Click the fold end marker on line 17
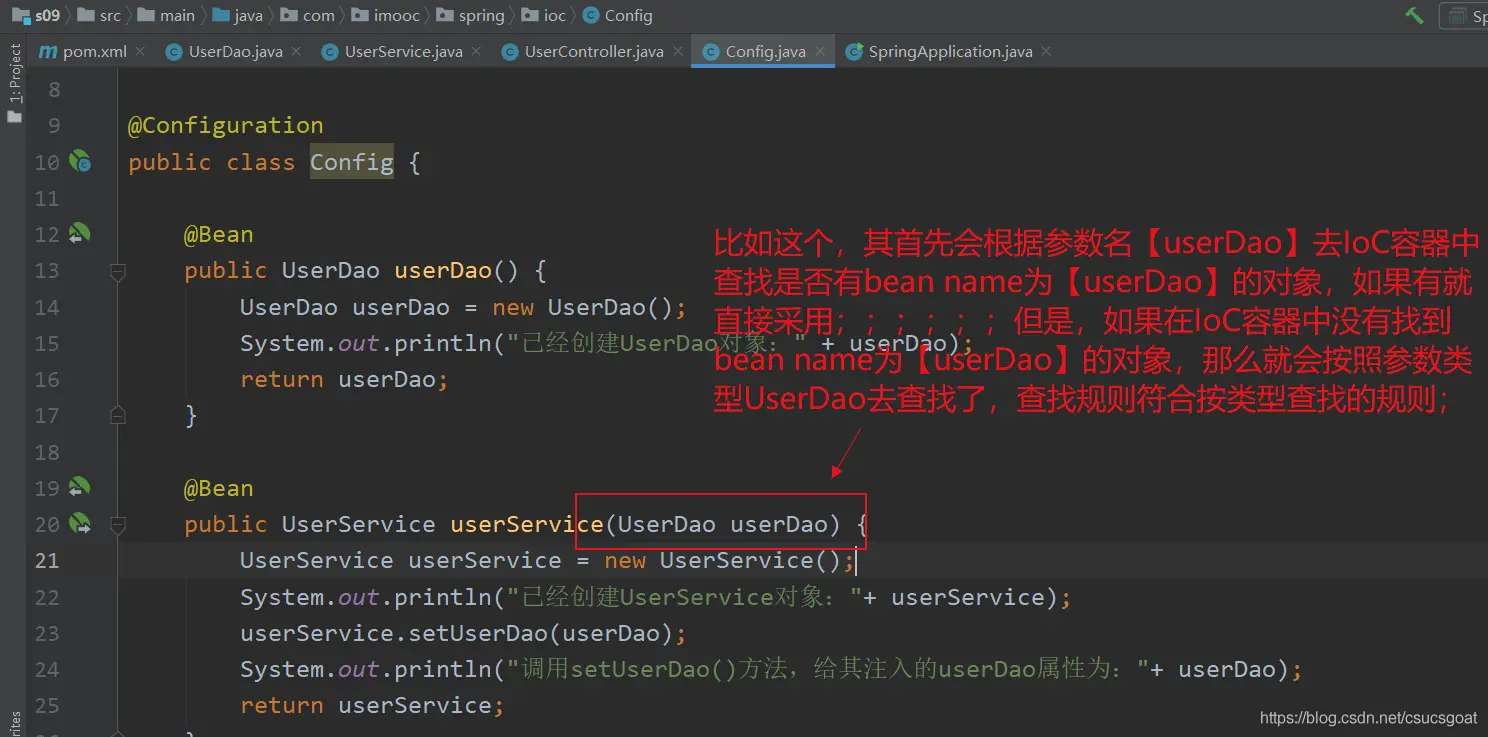Image resolution: width=1488 pixels, height=737 pixels. tap(118, 415)
